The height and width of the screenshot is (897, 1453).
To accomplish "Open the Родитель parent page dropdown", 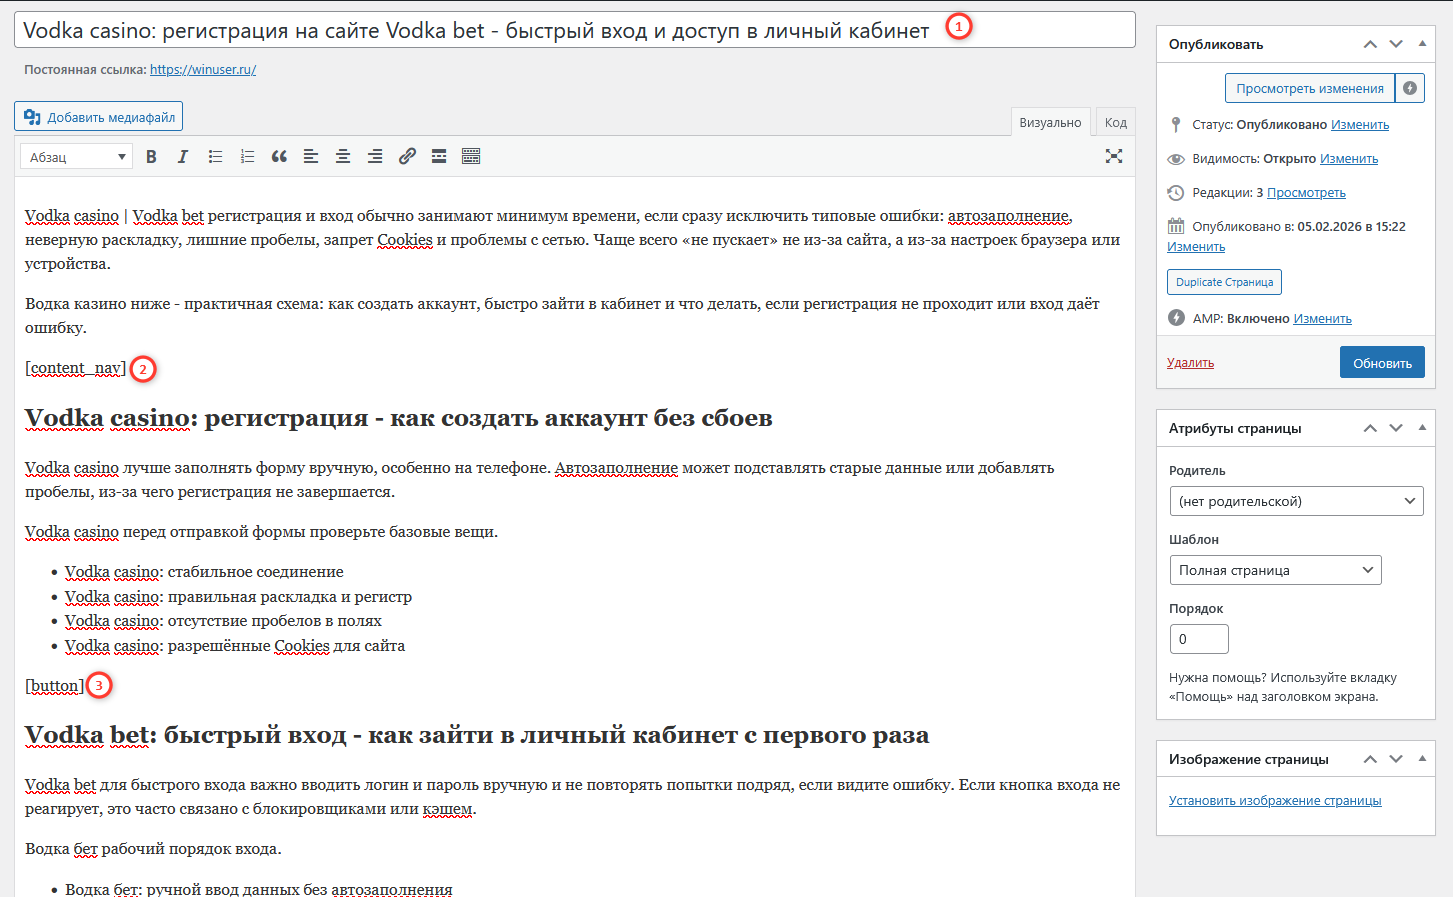I will pos(1296,501).
